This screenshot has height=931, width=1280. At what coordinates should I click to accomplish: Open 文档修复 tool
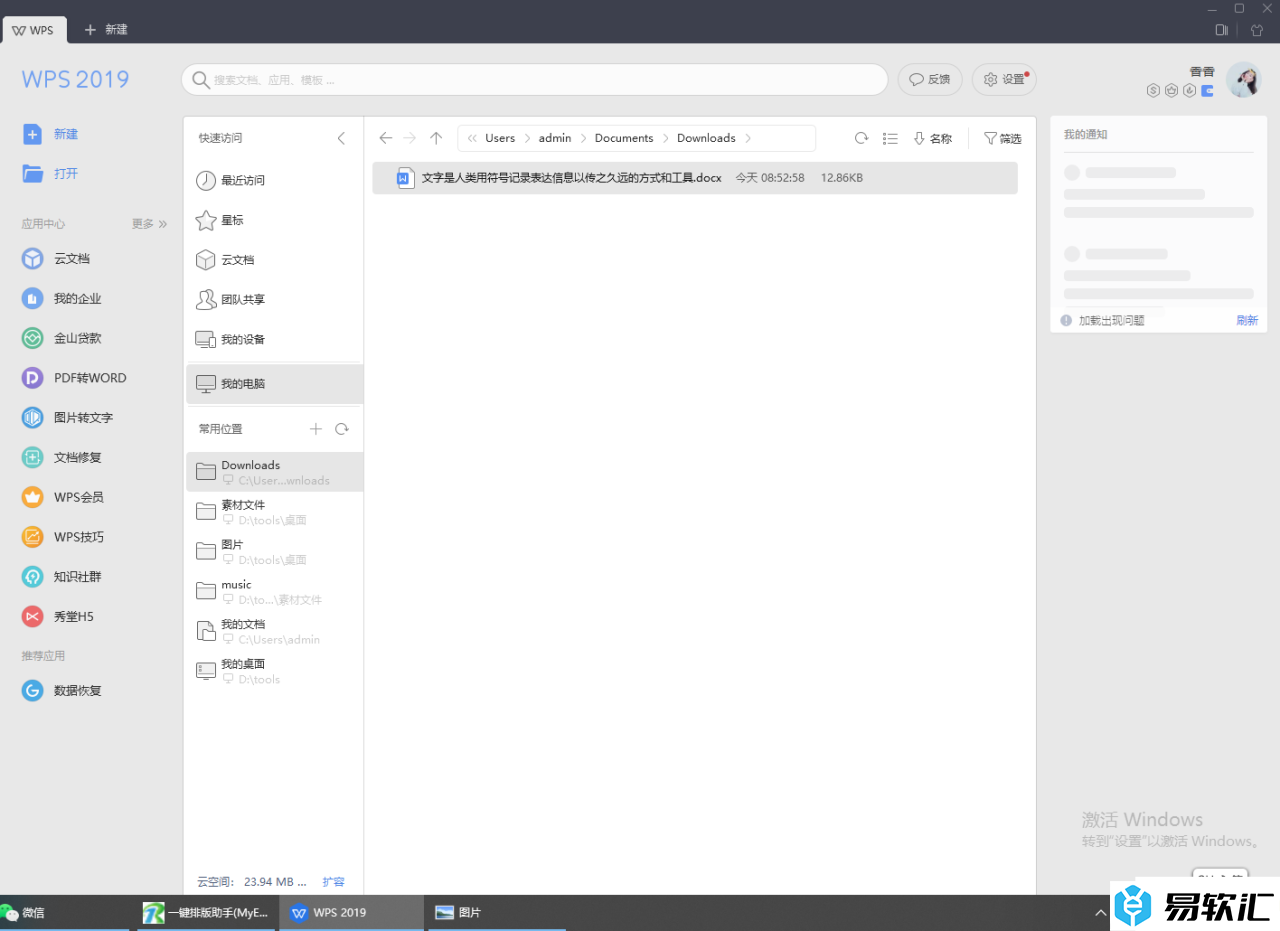pyautogui.click(x=62, y=457)
